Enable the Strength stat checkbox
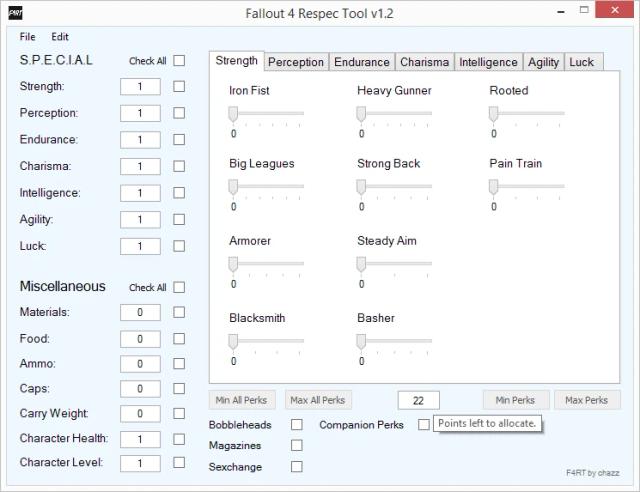Viewport: 640px width, 492px height. pos(179,86)
